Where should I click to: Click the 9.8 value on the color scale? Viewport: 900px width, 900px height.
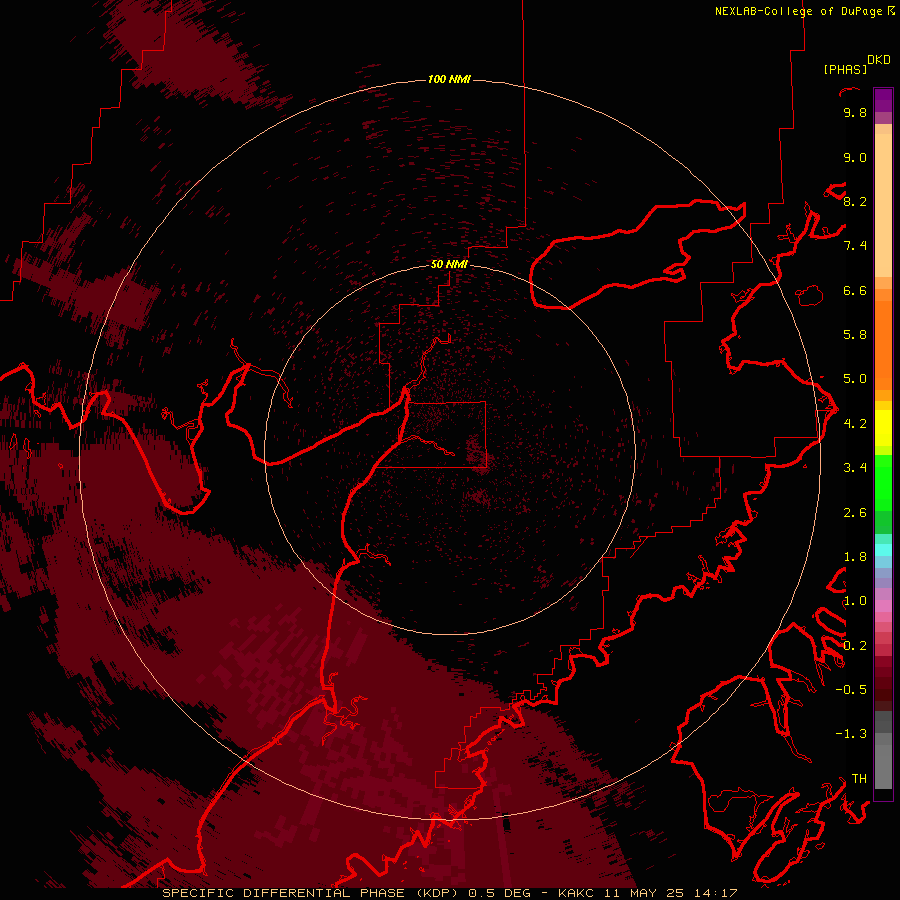tap(855, 112)
